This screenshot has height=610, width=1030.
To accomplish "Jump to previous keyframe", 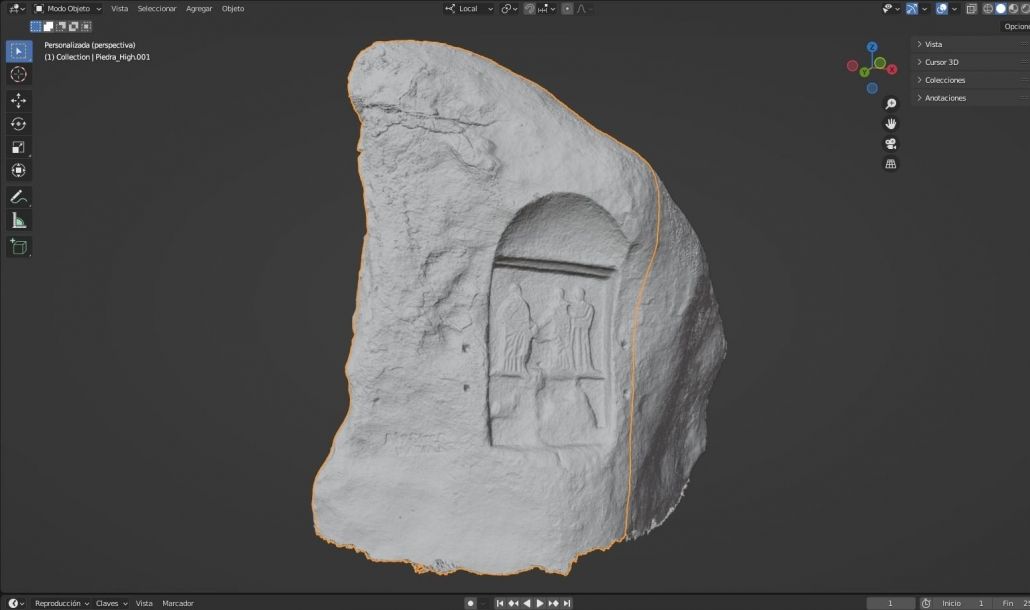I will point(513,603).
